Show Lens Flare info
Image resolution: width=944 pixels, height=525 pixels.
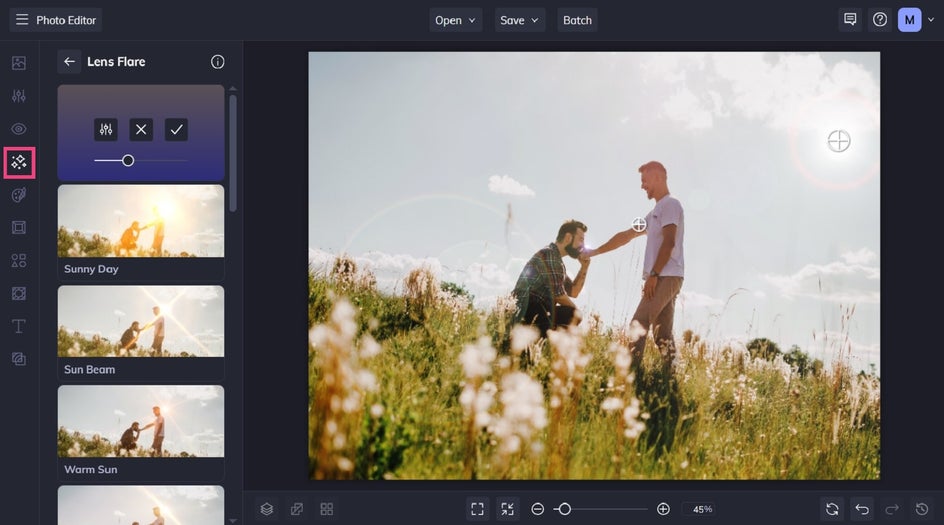tap(217, 61)
